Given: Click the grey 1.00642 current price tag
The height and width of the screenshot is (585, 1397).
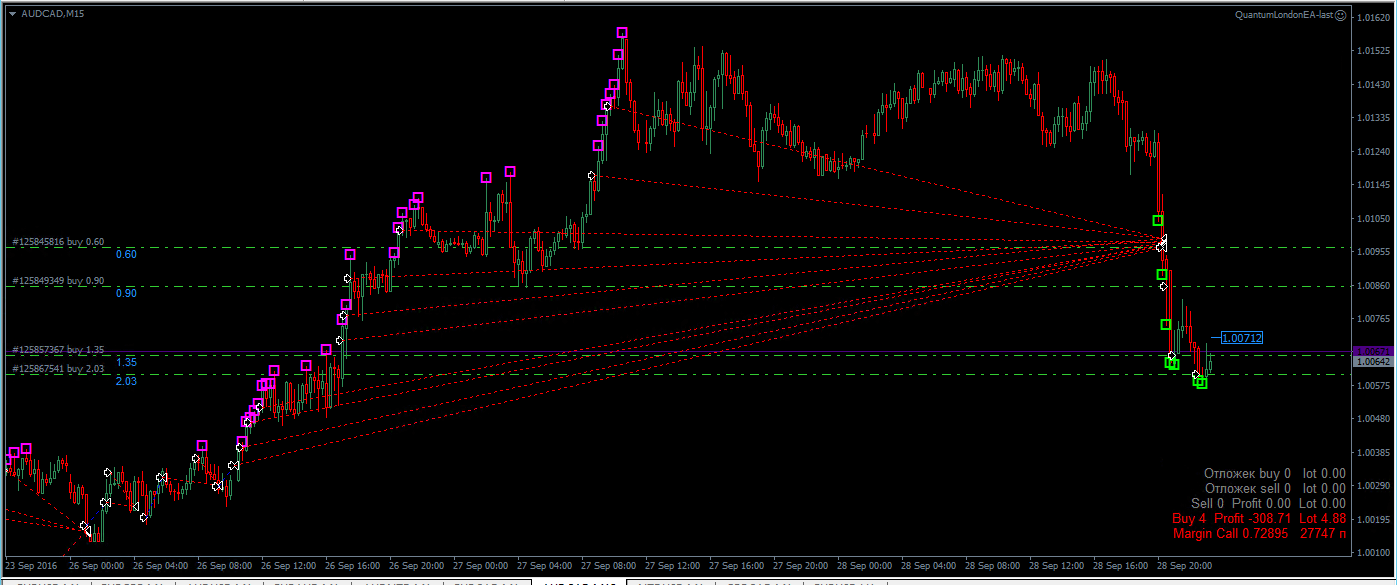Looking at the screenshot, I should 1371,361.
